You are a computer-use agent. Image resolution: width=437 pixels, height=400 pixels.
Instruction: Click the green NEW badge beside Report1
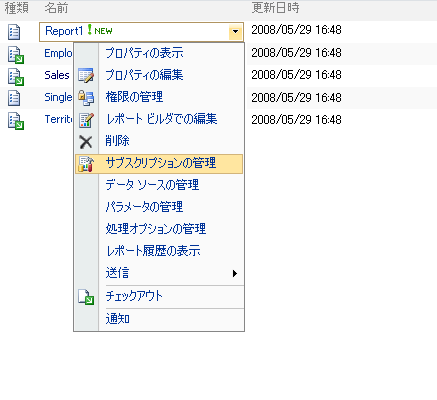[100, 30]
